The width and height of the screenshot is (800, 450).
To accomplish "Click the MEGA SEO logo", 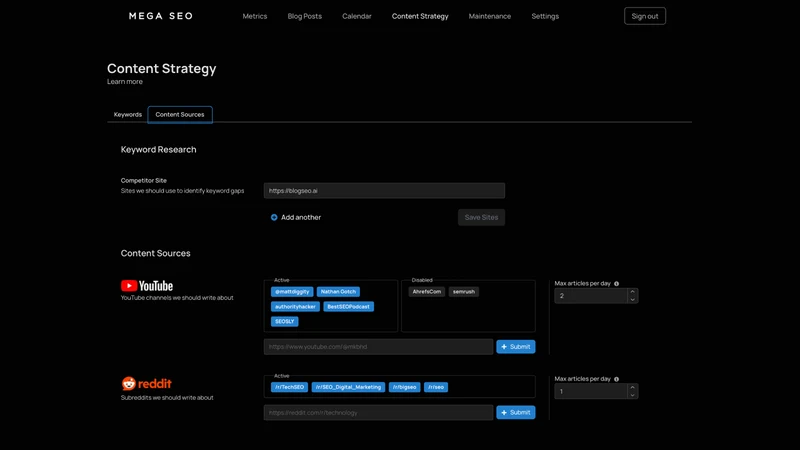I will tap(160, 16).
